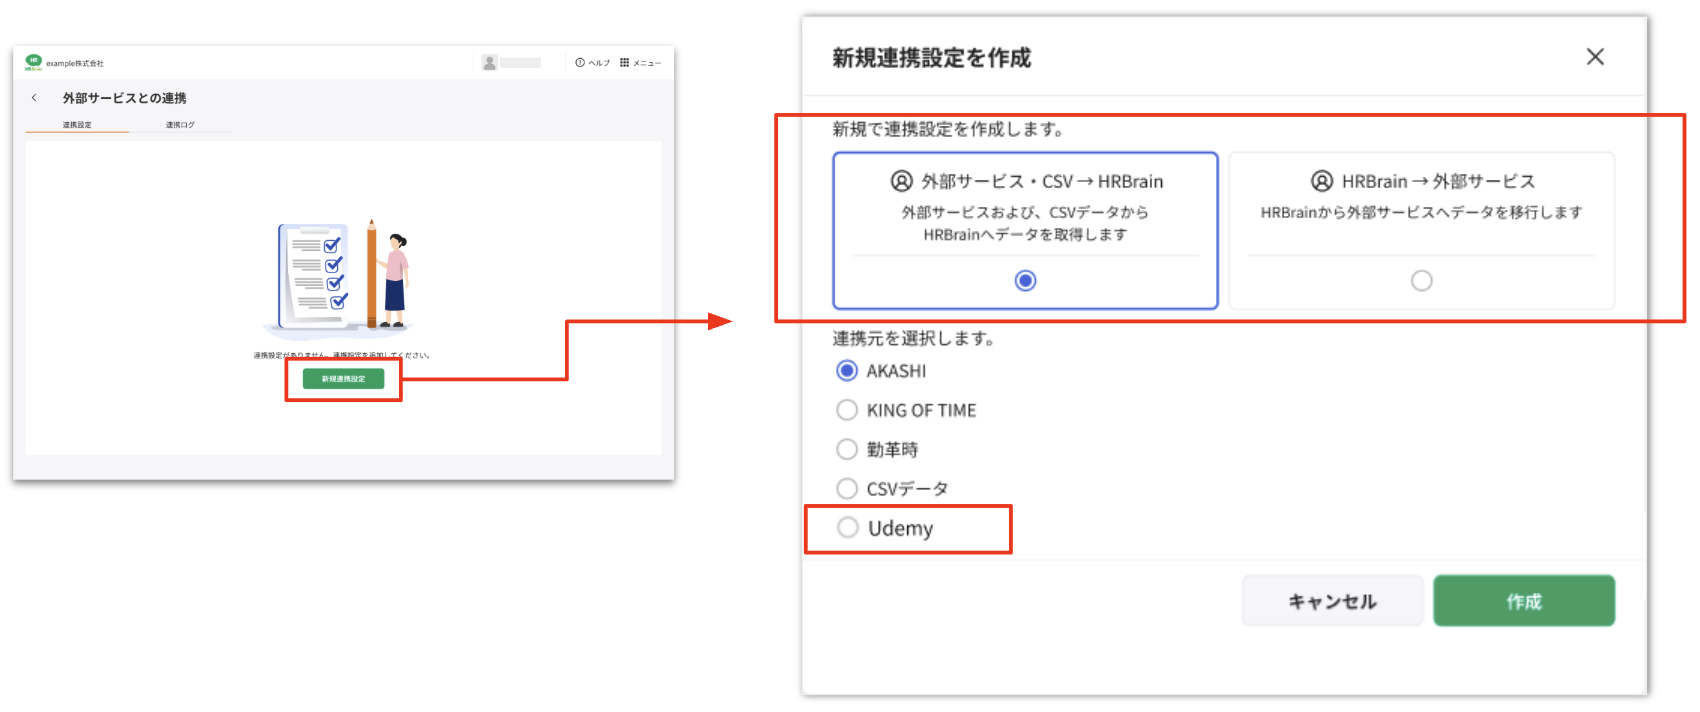Select the CSVデータ radio option
The height and width of the screenshot is (712, 1700).
(847, 488)
